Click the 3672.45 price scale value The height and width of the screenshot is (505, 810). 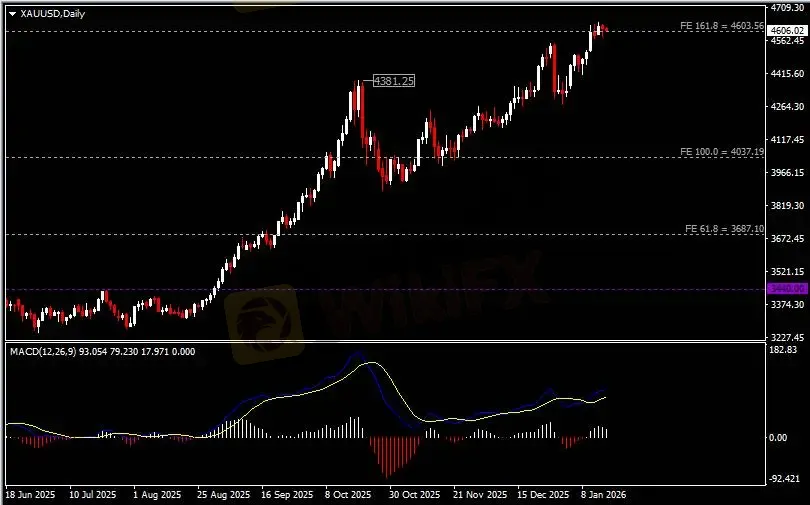pyautogui.click(x=787, y=239)
